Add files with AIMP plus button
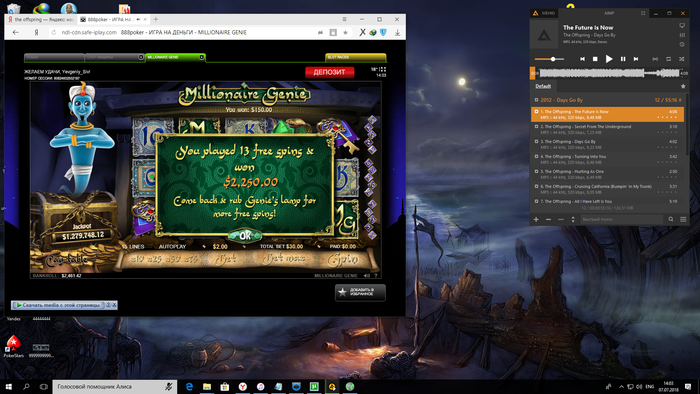The width and height of the screenshot is (700, 394). pos(536,220)
